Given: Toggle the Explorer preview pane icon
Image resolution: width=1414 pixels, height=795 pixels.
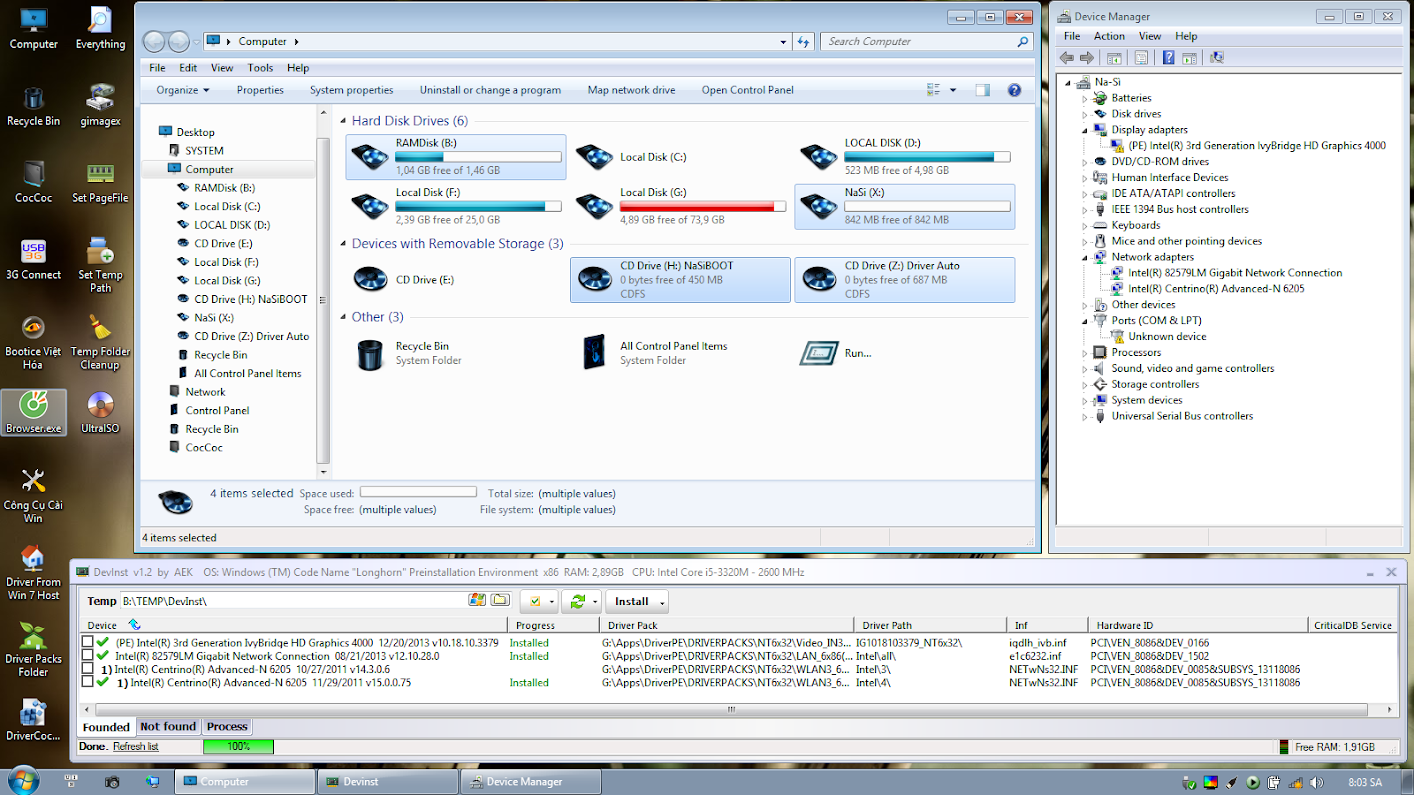Looking at the screenshot, I should (982, 90).
